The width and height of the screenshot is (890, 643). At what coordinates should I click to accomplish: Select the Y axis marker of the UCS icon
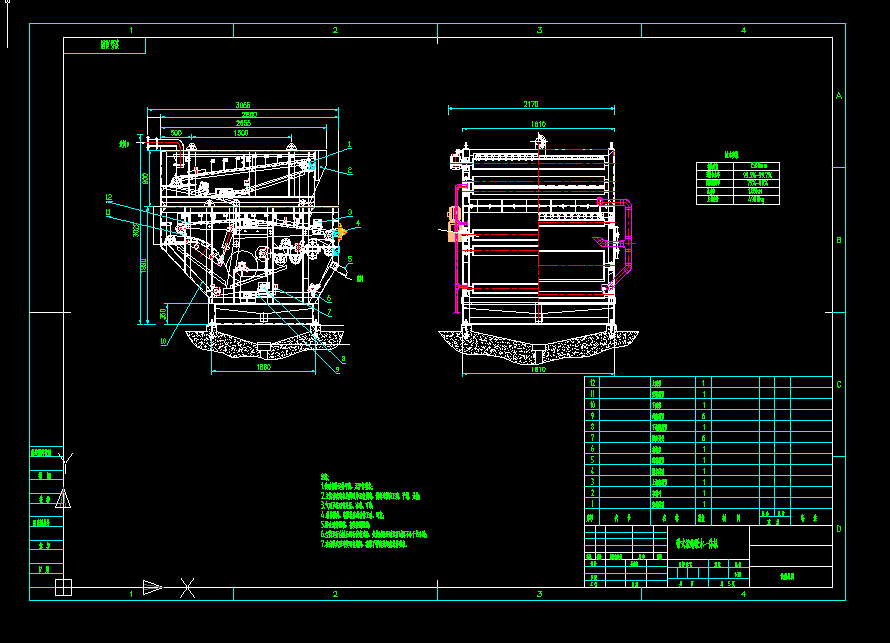pyautogui.click(x=66, y=463)
